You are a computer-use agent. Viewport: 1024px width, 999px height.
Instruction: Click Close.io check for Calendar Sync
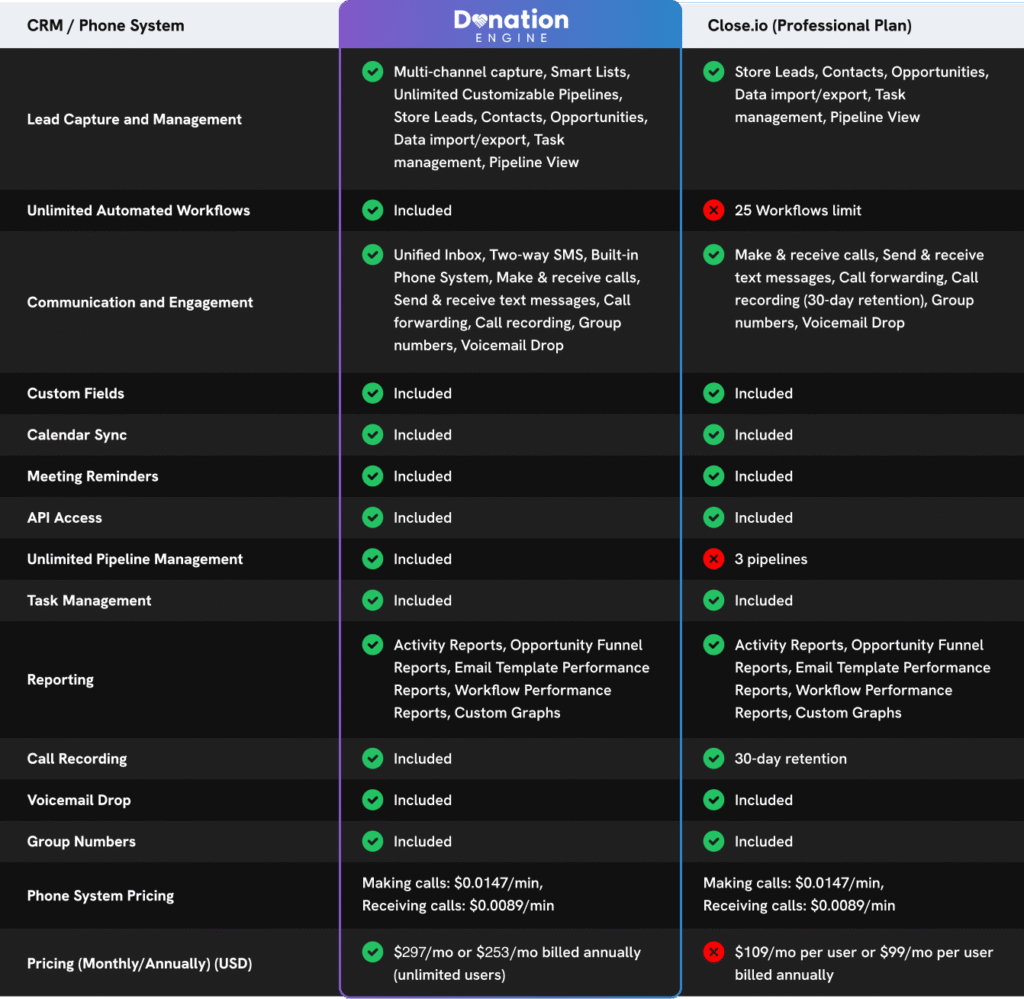[713, 435]
